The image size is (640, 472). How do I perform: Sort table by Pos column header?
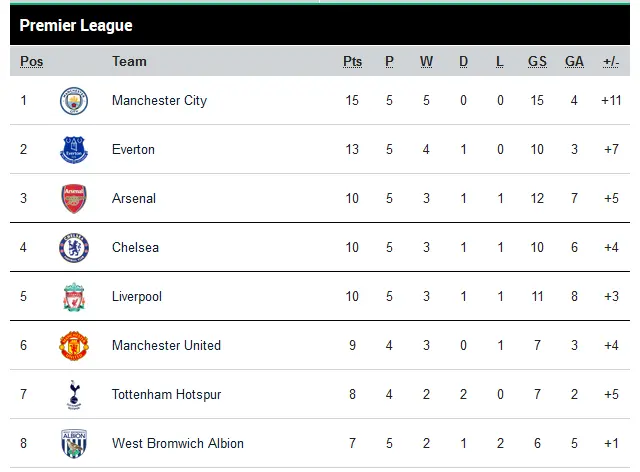(32, 62)
